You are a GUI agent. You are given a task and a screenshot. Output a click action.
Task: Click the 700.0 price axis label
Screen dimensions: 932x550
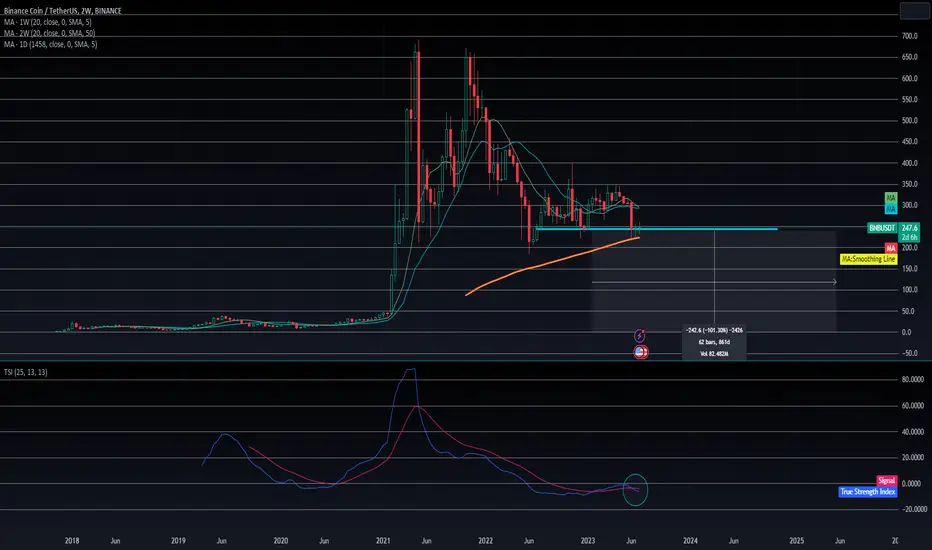click(x=909, y=36)
